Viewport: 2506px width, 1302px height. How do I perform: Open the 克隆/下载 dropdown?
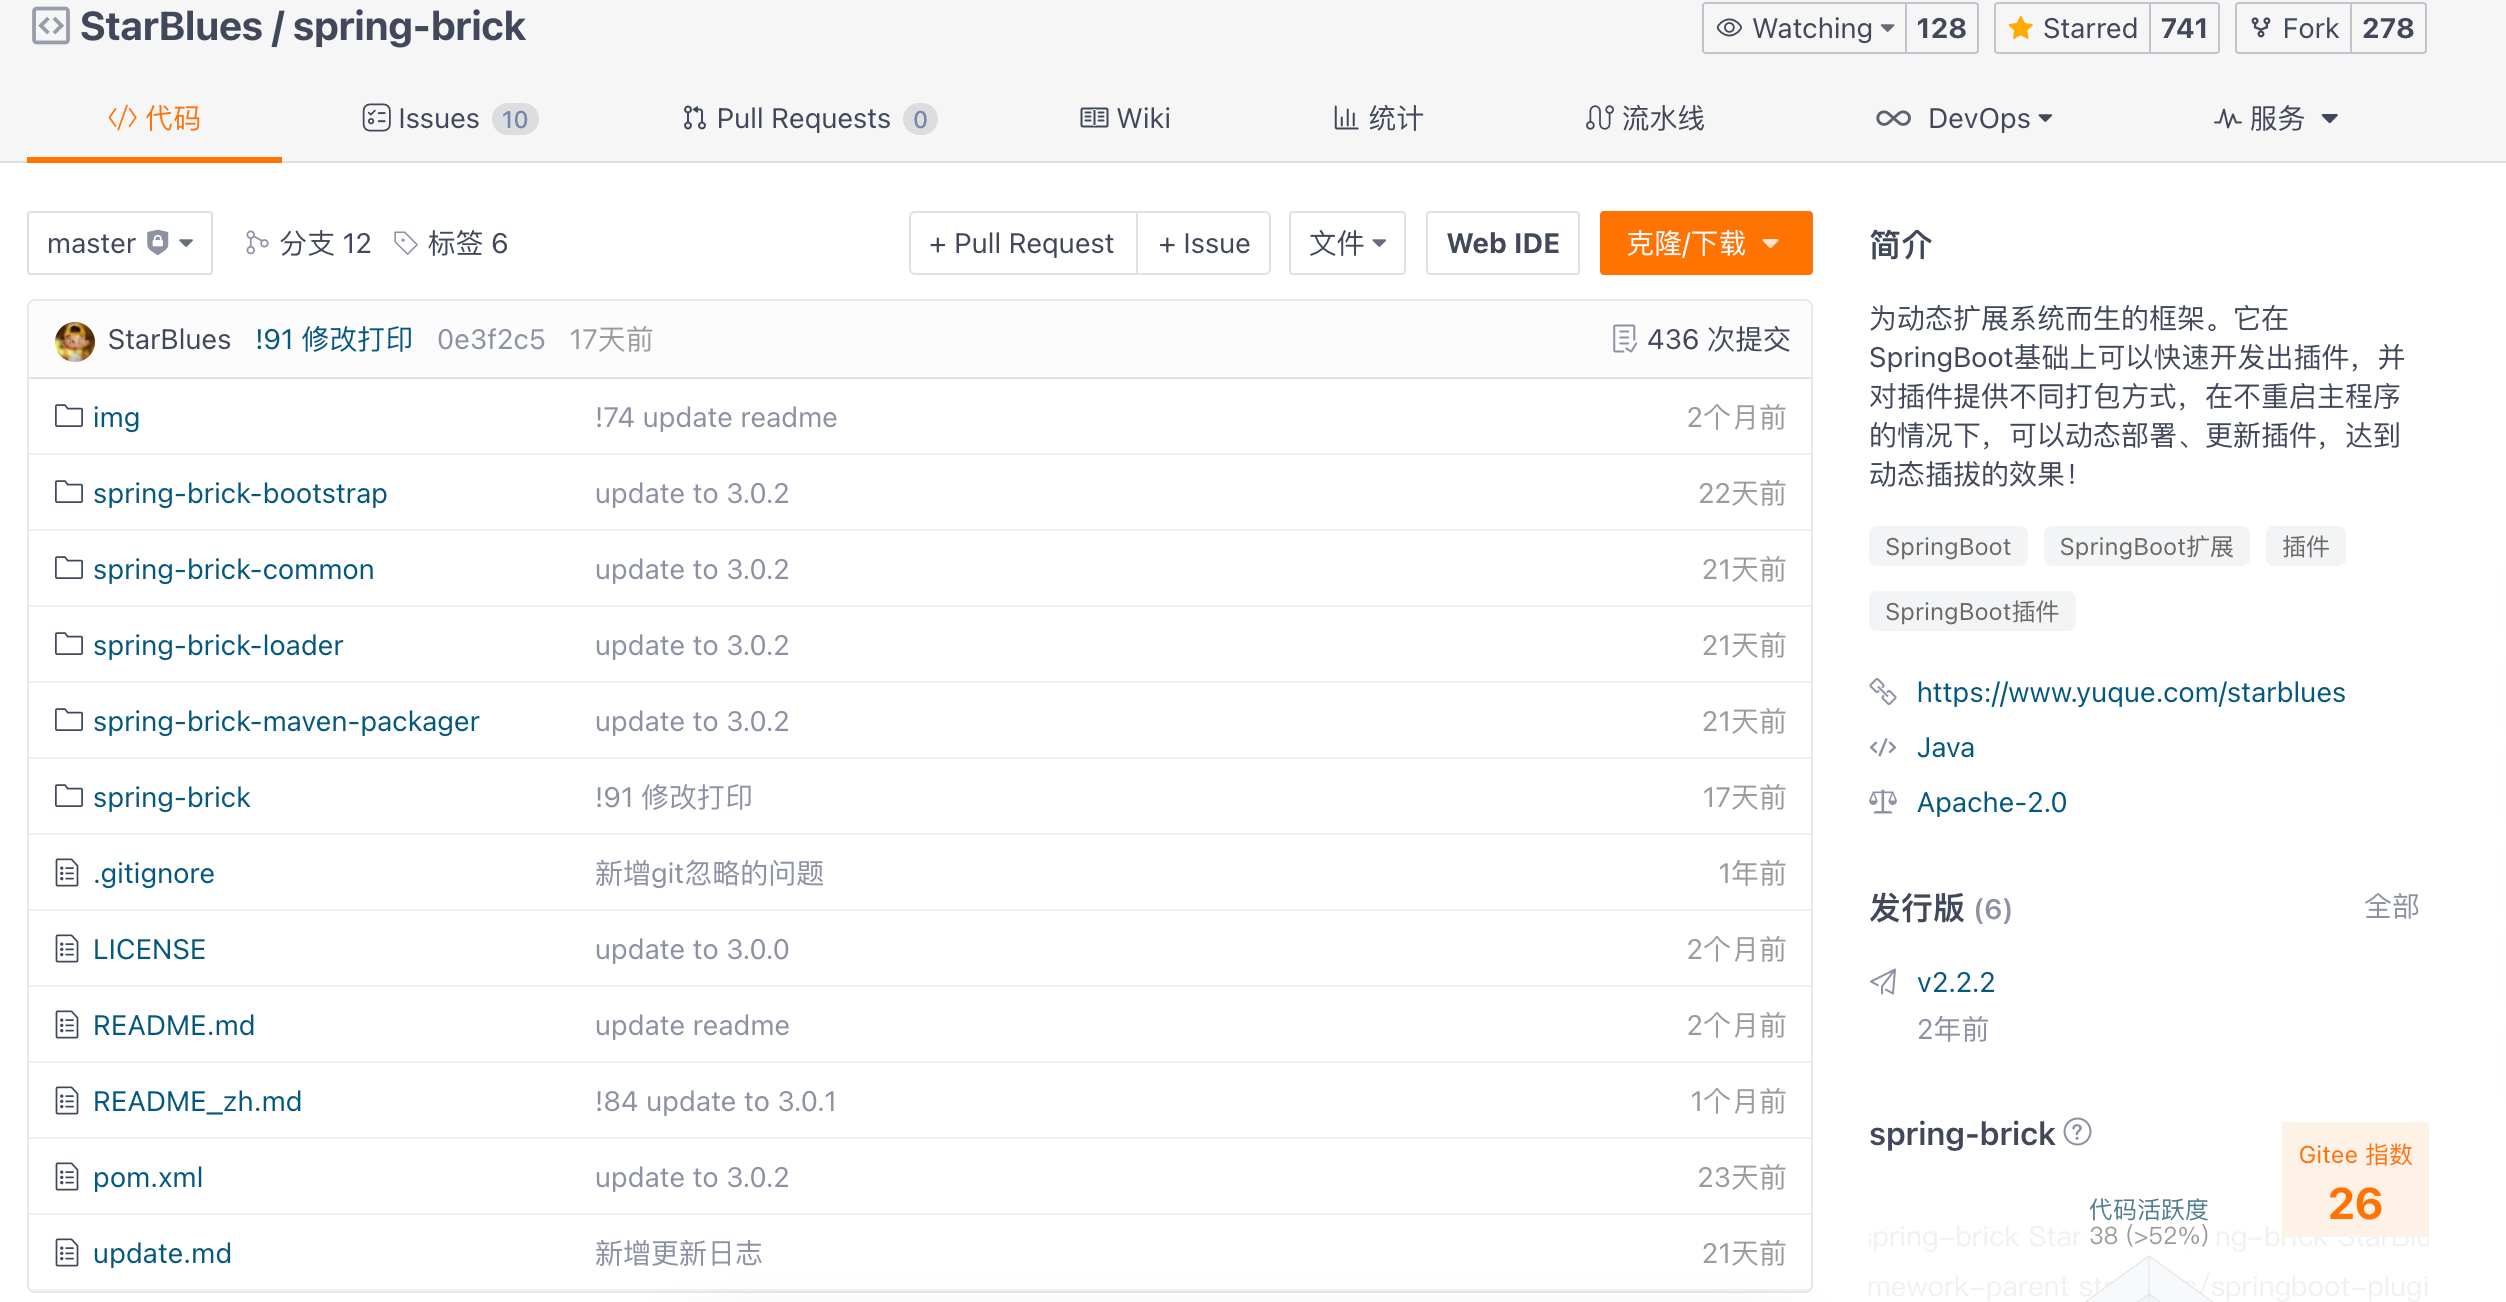tap(1705, 243)
